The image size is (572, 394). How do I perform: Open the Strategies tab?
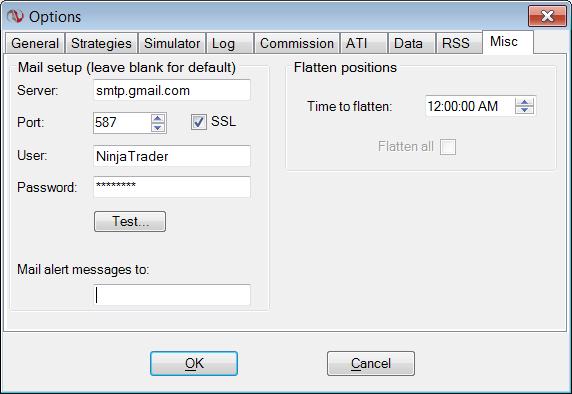101,43
